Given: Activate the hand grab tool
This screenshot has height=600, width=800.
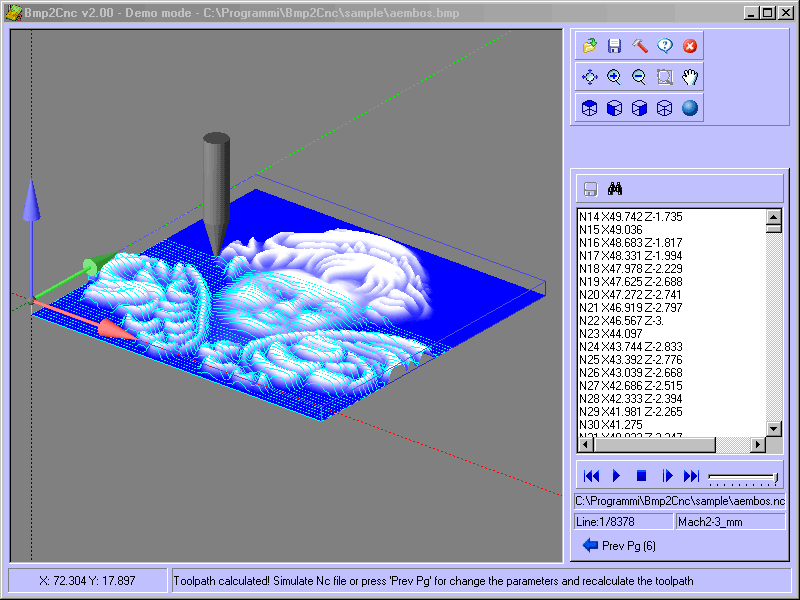Looking at the screenshot, I should [688, 76].
